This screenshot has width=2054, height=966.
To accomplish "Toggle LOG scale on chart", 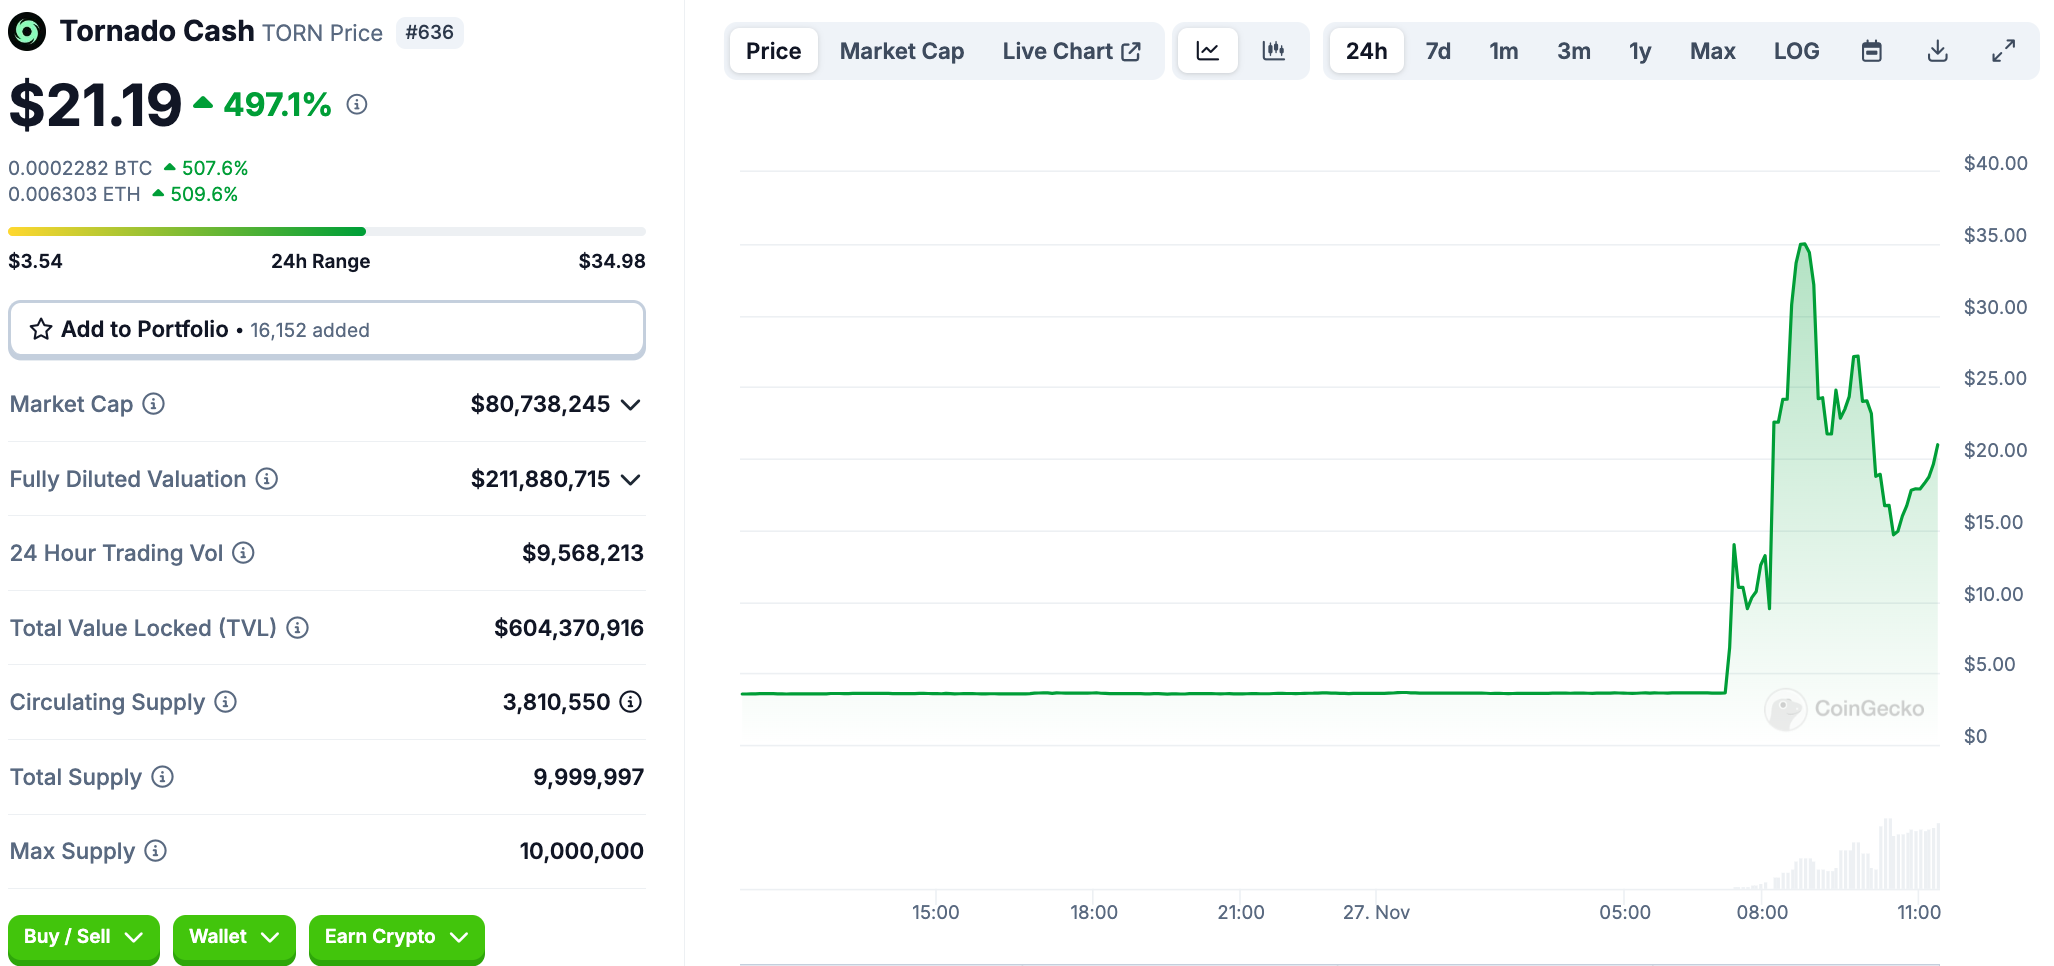I will point(1797,51).
